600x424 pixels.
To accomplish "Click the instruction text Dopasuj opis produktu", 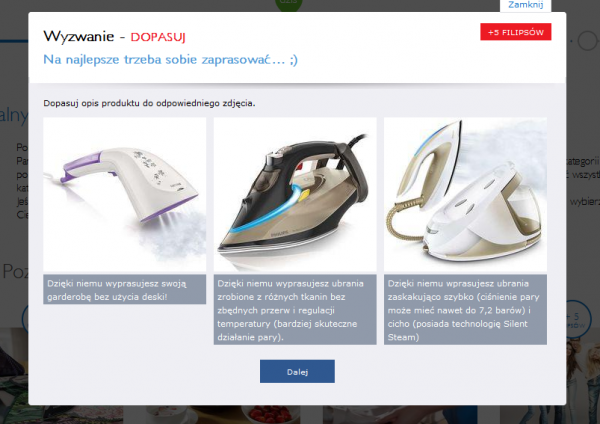I will [x=149, y=103].
